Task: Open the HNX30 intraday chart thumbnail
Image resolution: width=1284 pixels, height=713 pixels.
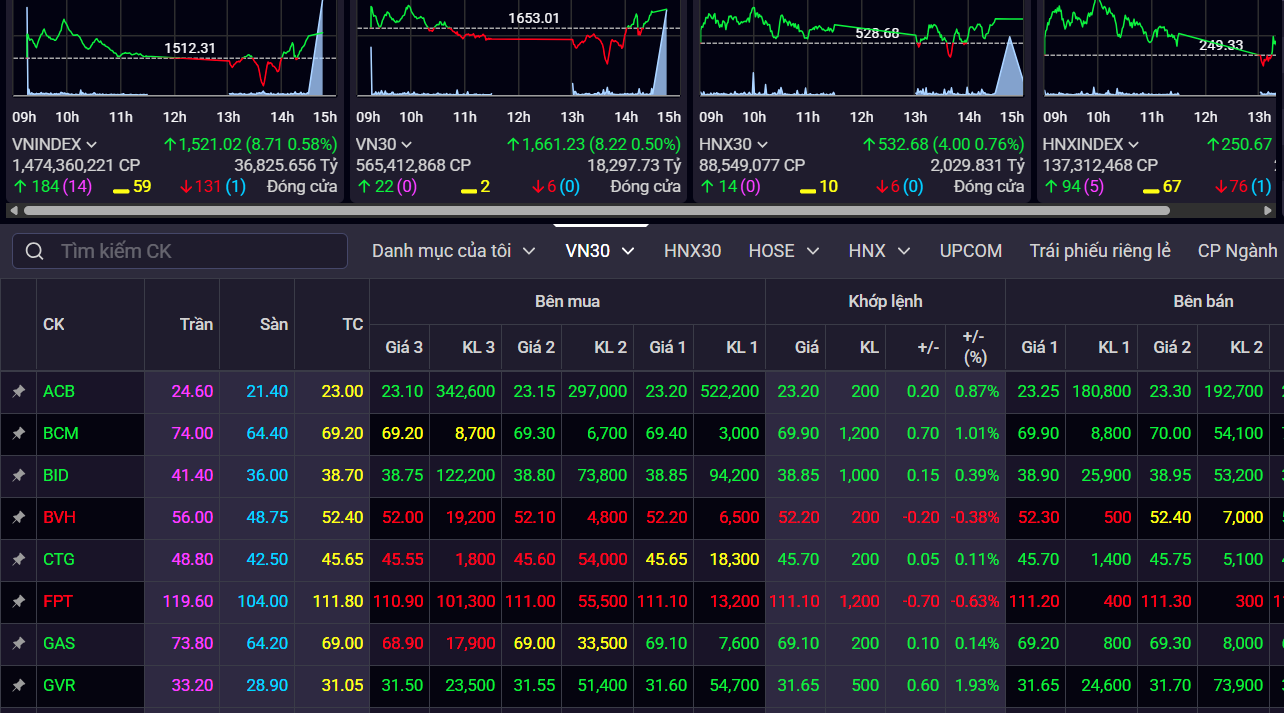Action: 861,50
